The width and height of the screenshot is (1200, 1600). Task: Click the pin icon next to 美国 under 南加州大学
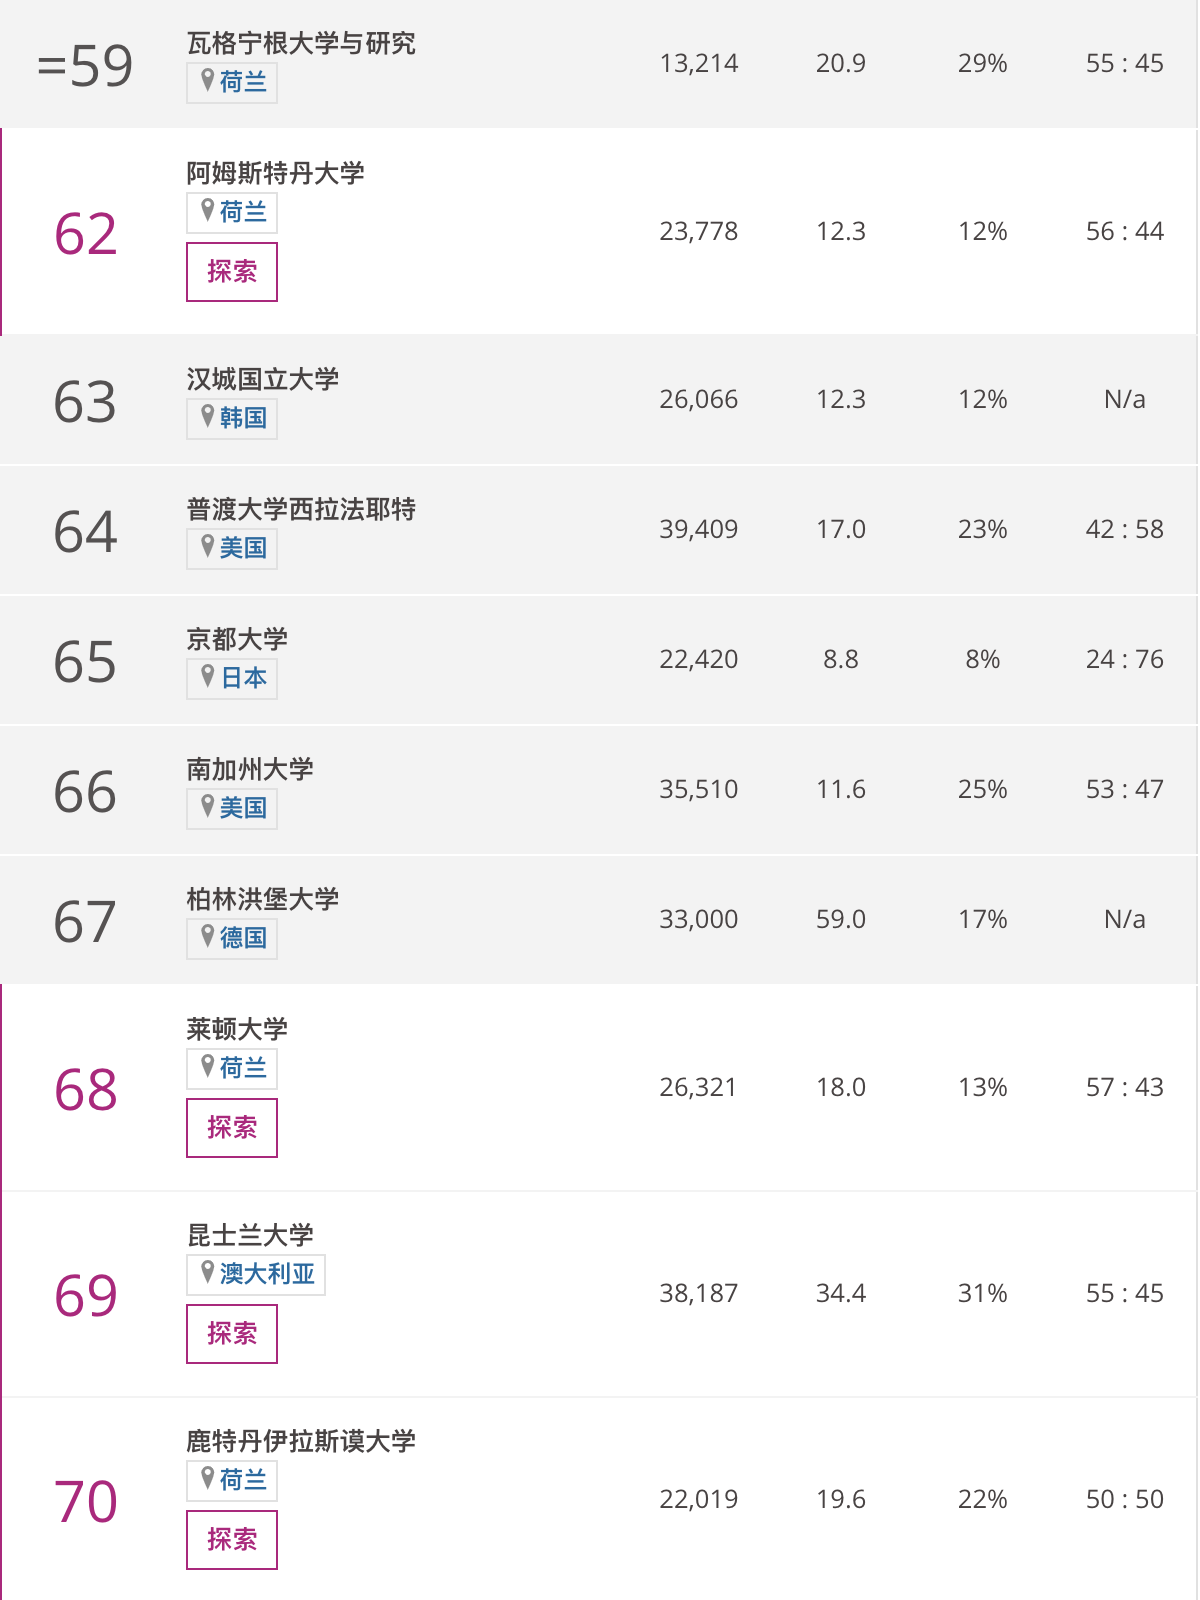coord(208,806)
